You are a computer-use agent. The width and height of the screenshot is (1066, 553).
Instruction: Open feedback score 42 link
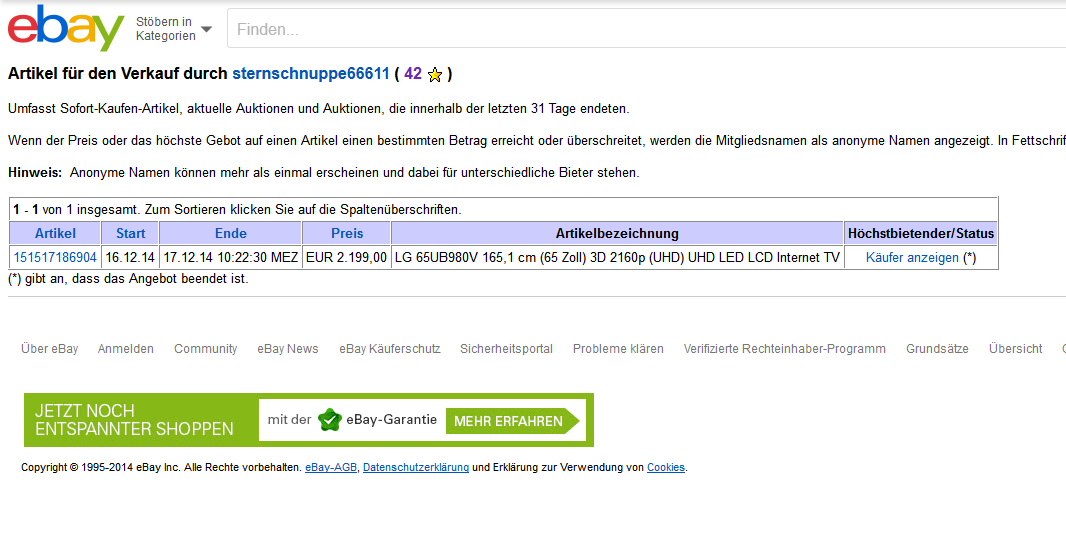[x=413, y=73]
